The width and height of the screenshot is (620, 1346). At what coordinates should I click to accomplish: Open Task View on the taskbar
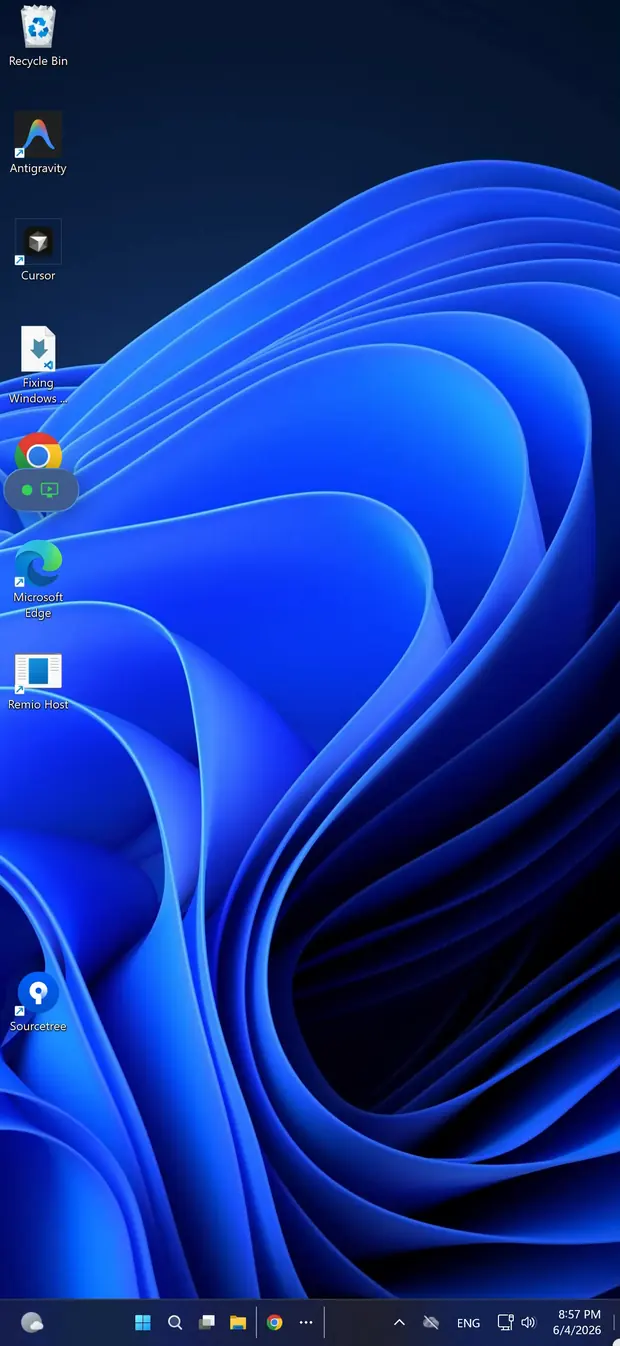click(207, 1322)
